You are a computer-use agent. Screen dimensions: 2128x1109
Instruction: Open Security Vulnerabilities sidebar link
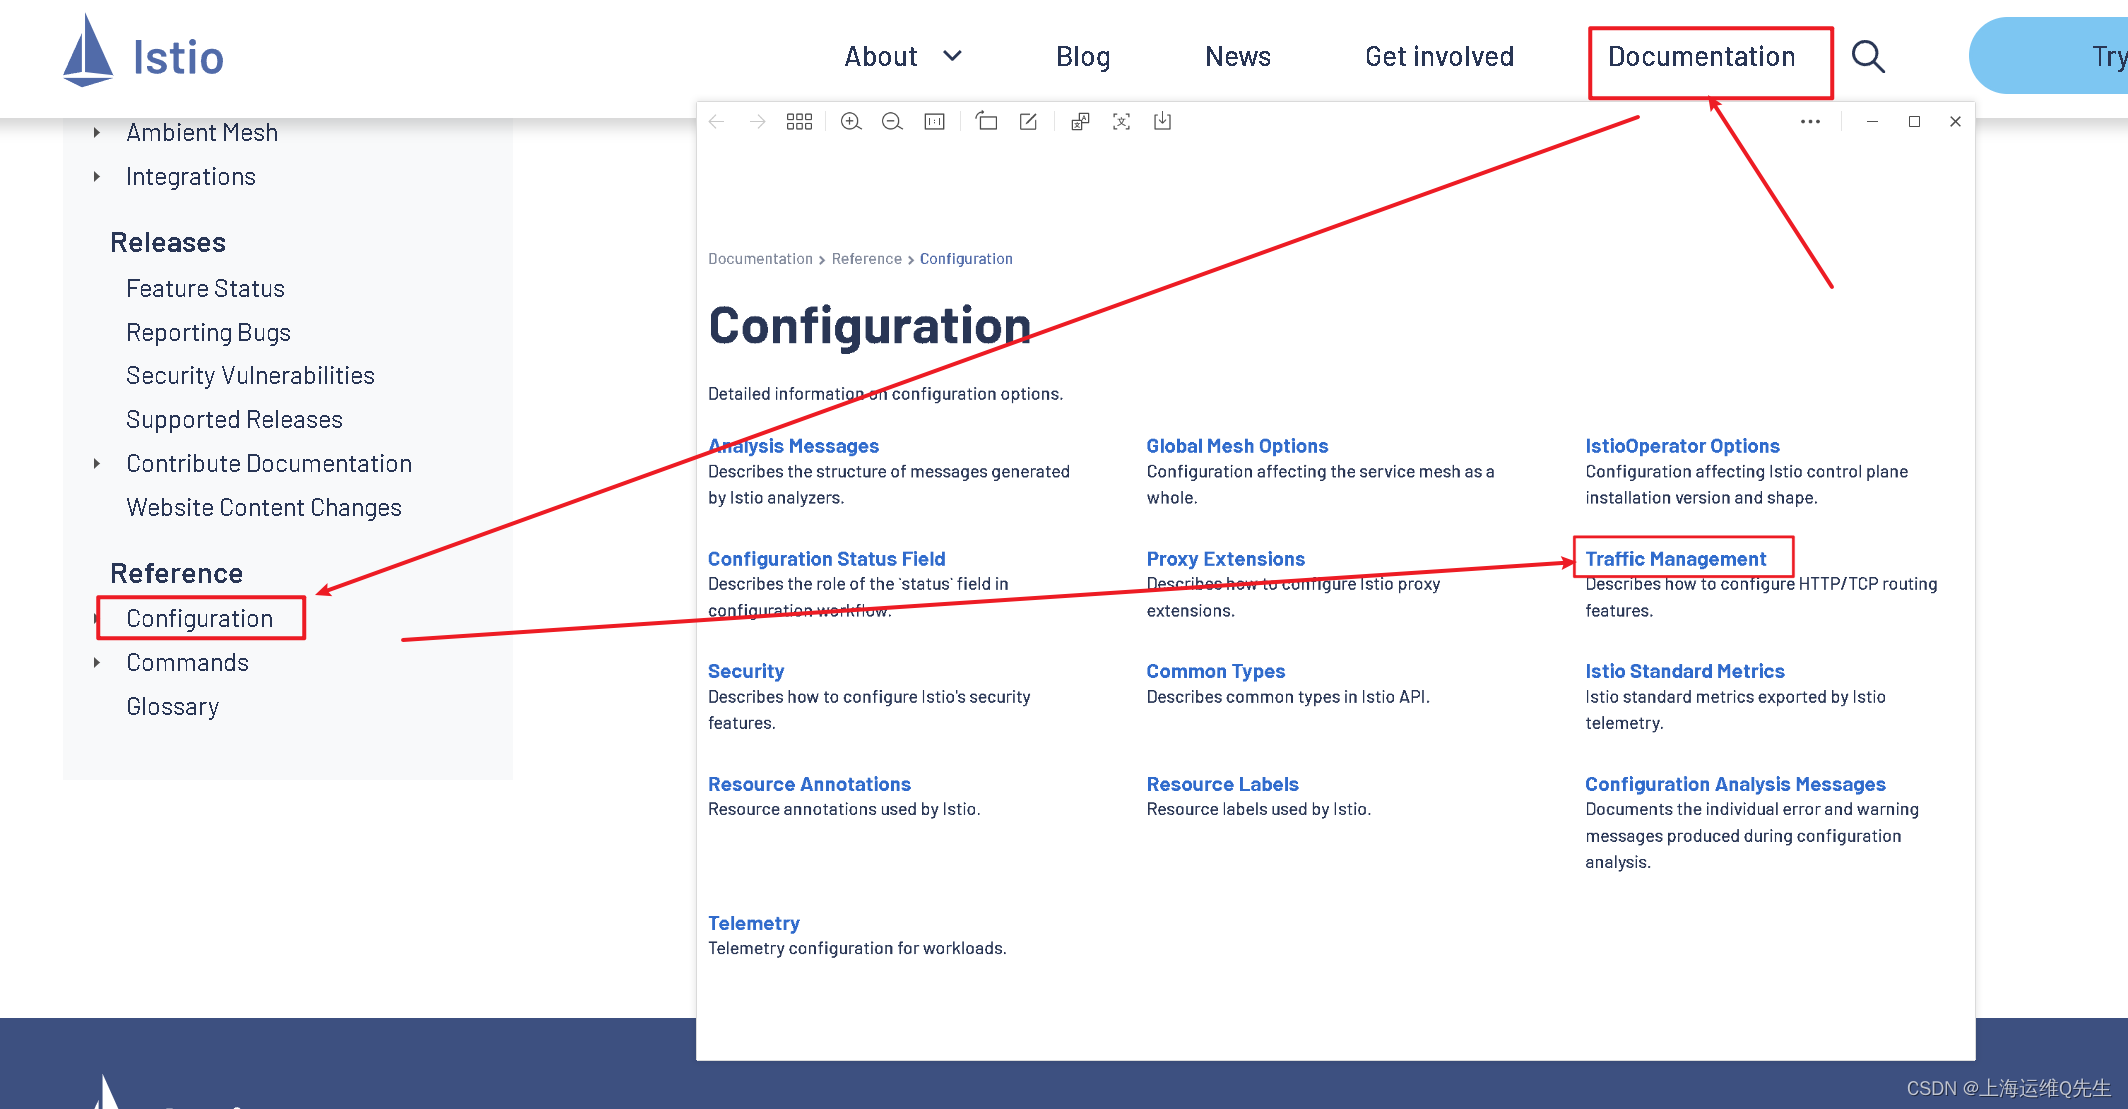[250, 375]
